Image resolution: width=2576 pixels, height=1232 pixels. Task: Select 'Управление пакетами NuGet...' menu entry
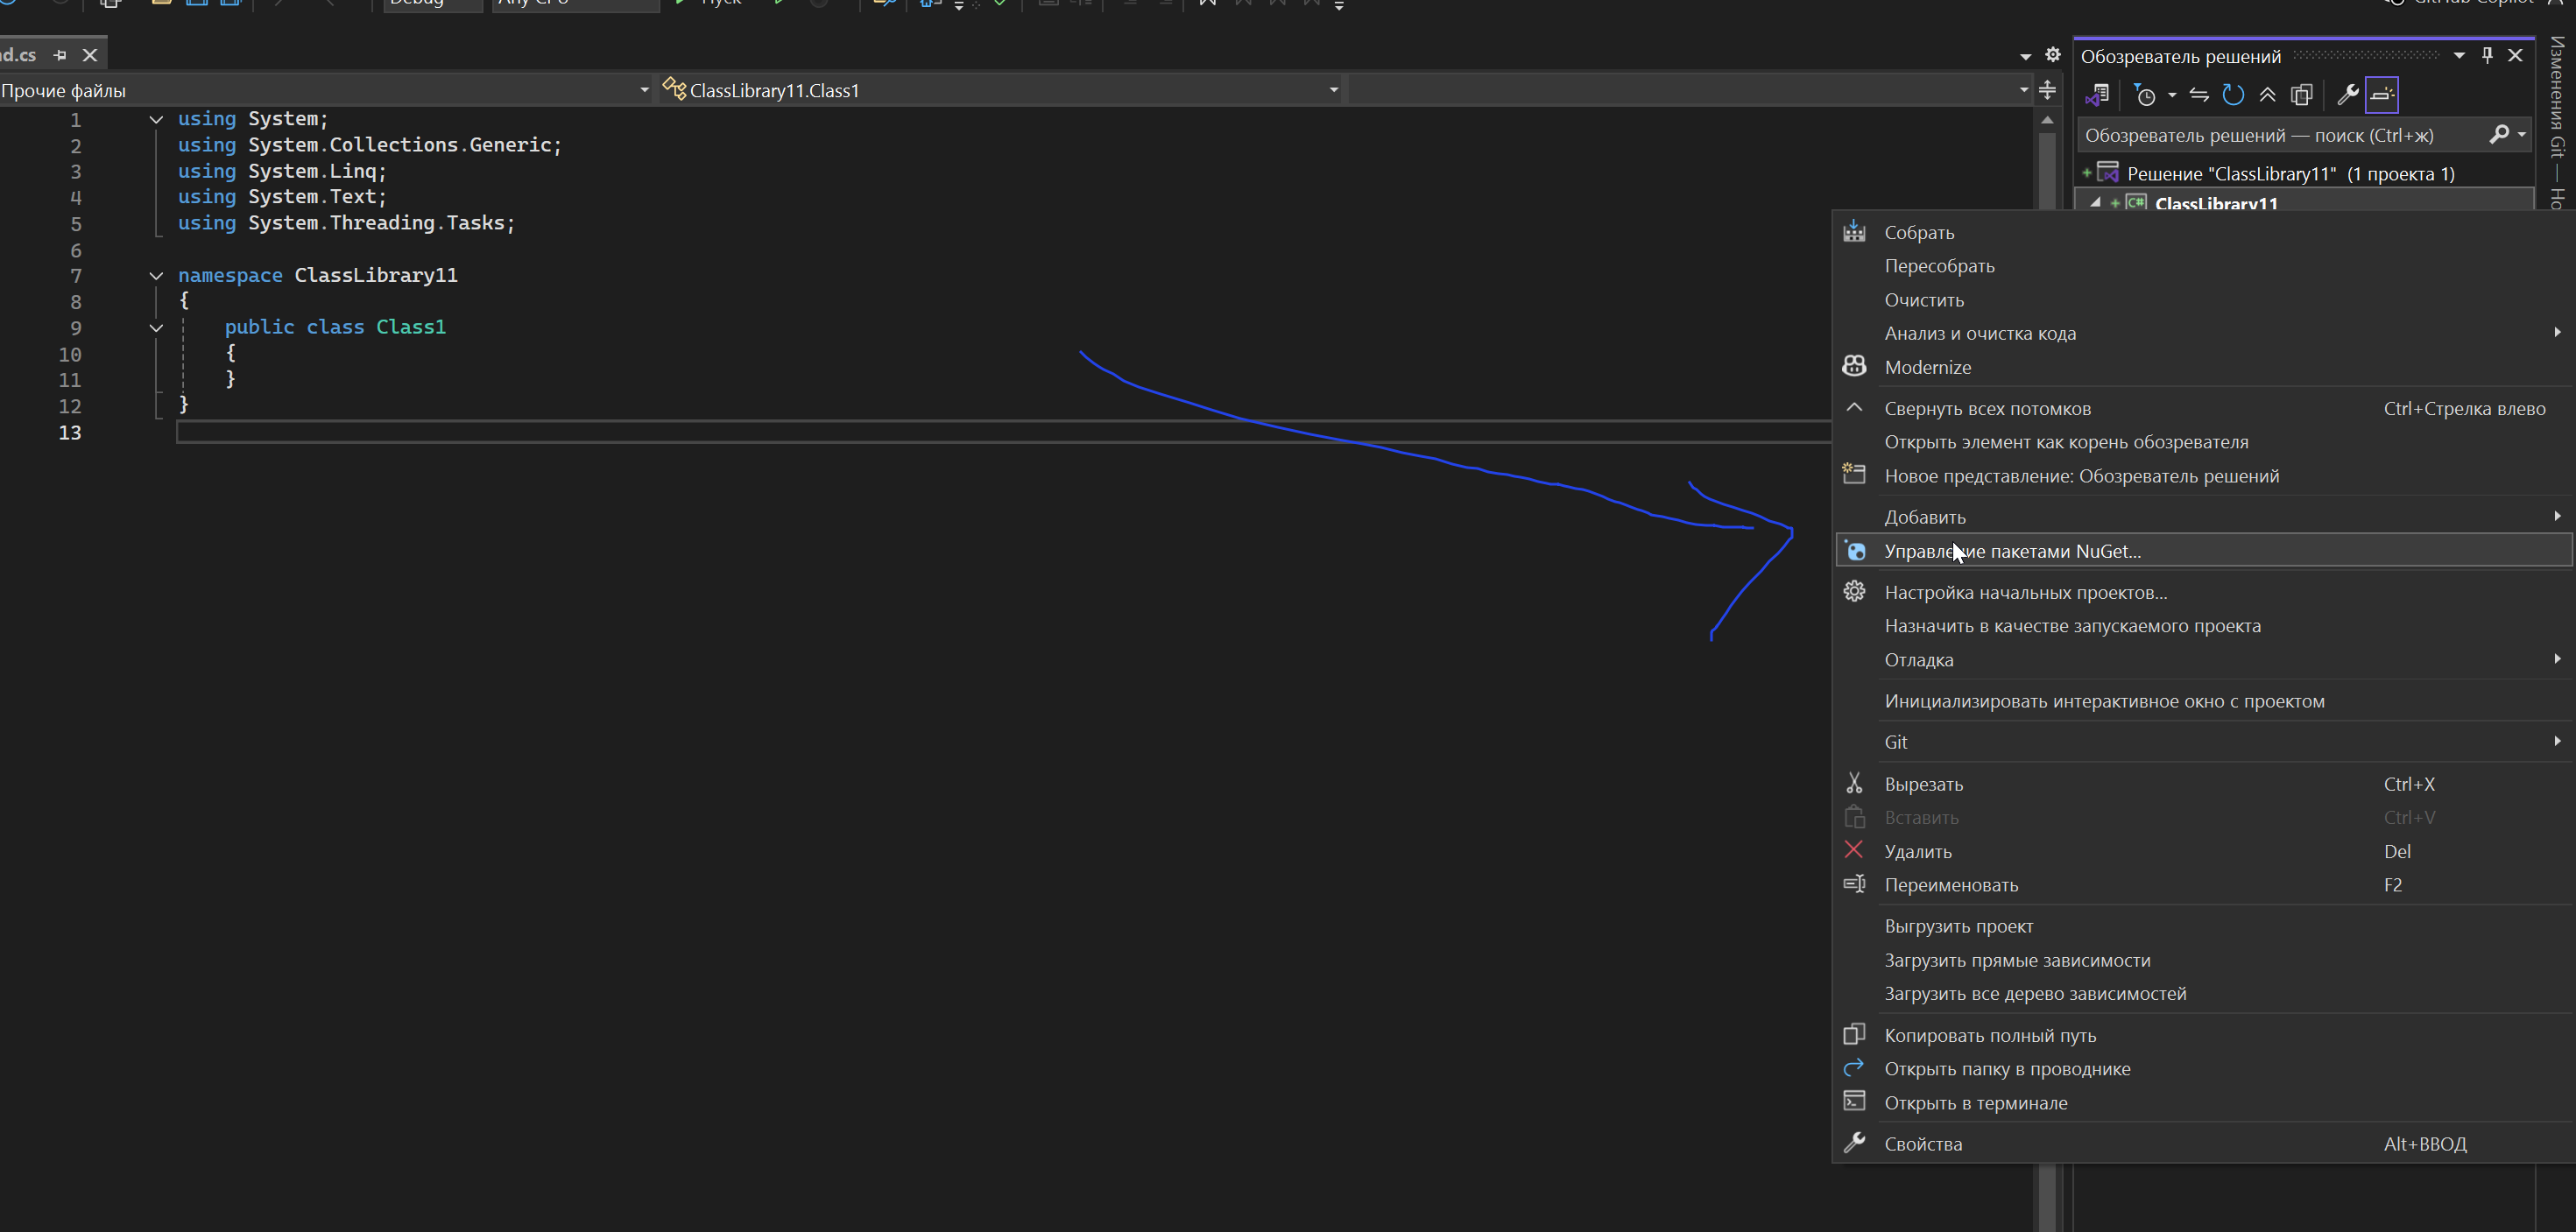[x=2012, y=551]
